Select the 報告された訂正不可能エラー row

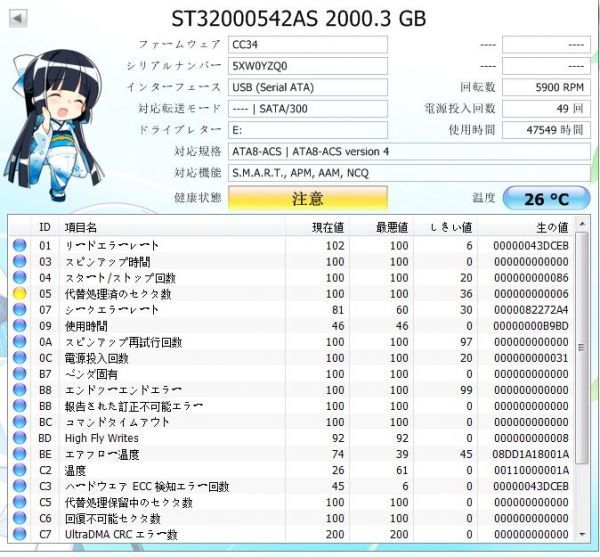[291, 406]
